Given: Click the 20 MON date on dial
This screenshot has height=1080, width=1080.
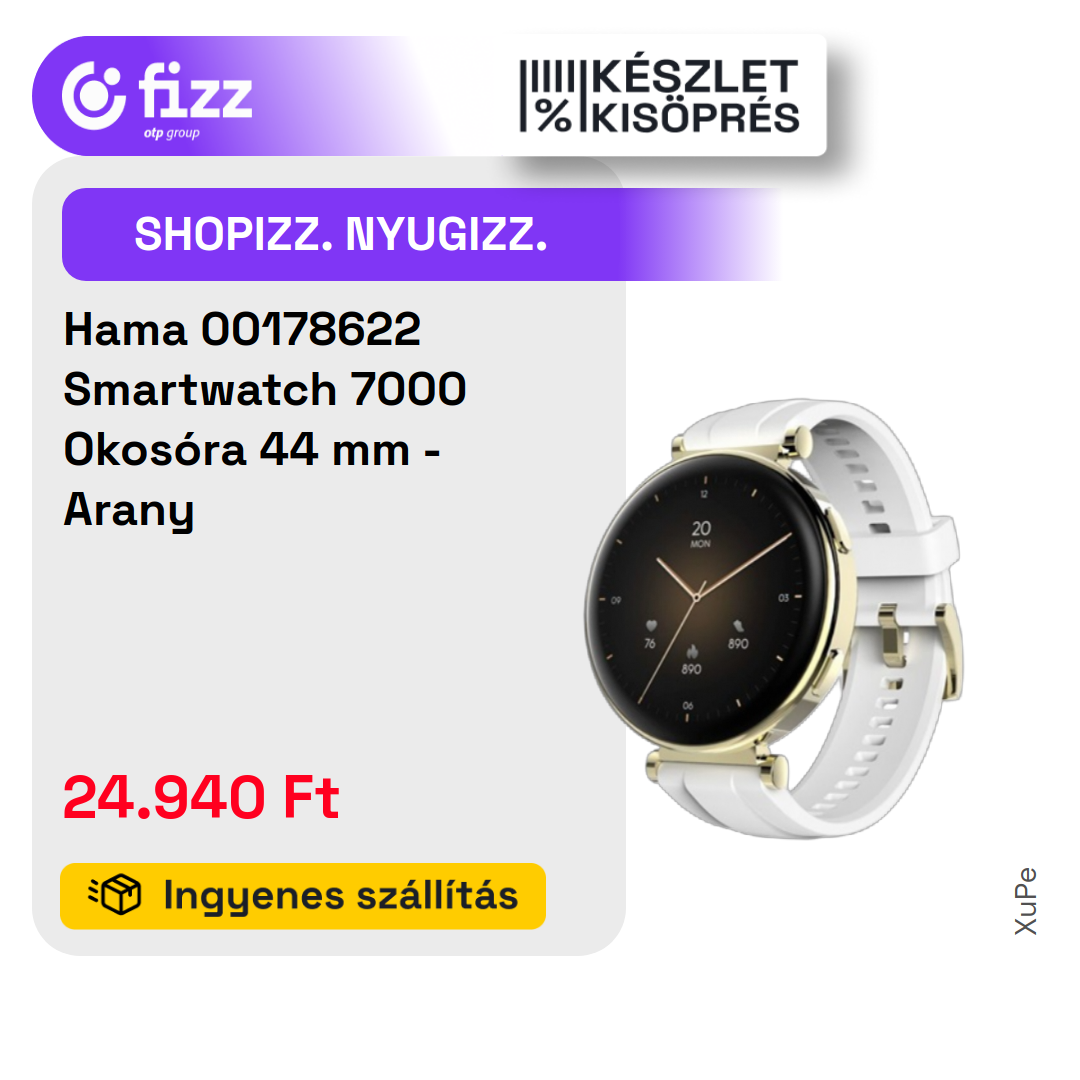Looking at the screenshot, I should [700, 533].
